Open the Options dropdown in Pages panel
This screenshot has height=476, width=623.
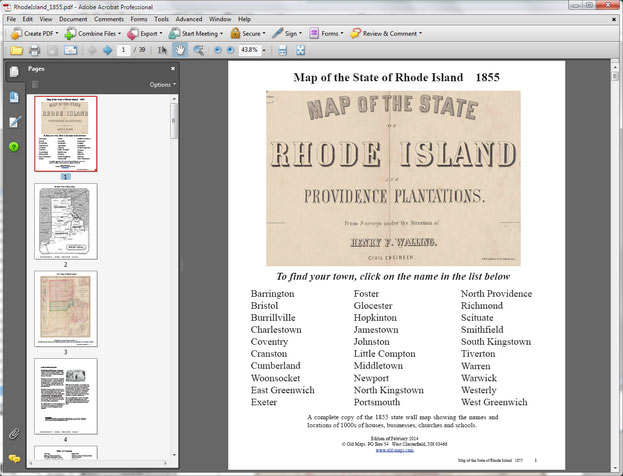point(163,85)
